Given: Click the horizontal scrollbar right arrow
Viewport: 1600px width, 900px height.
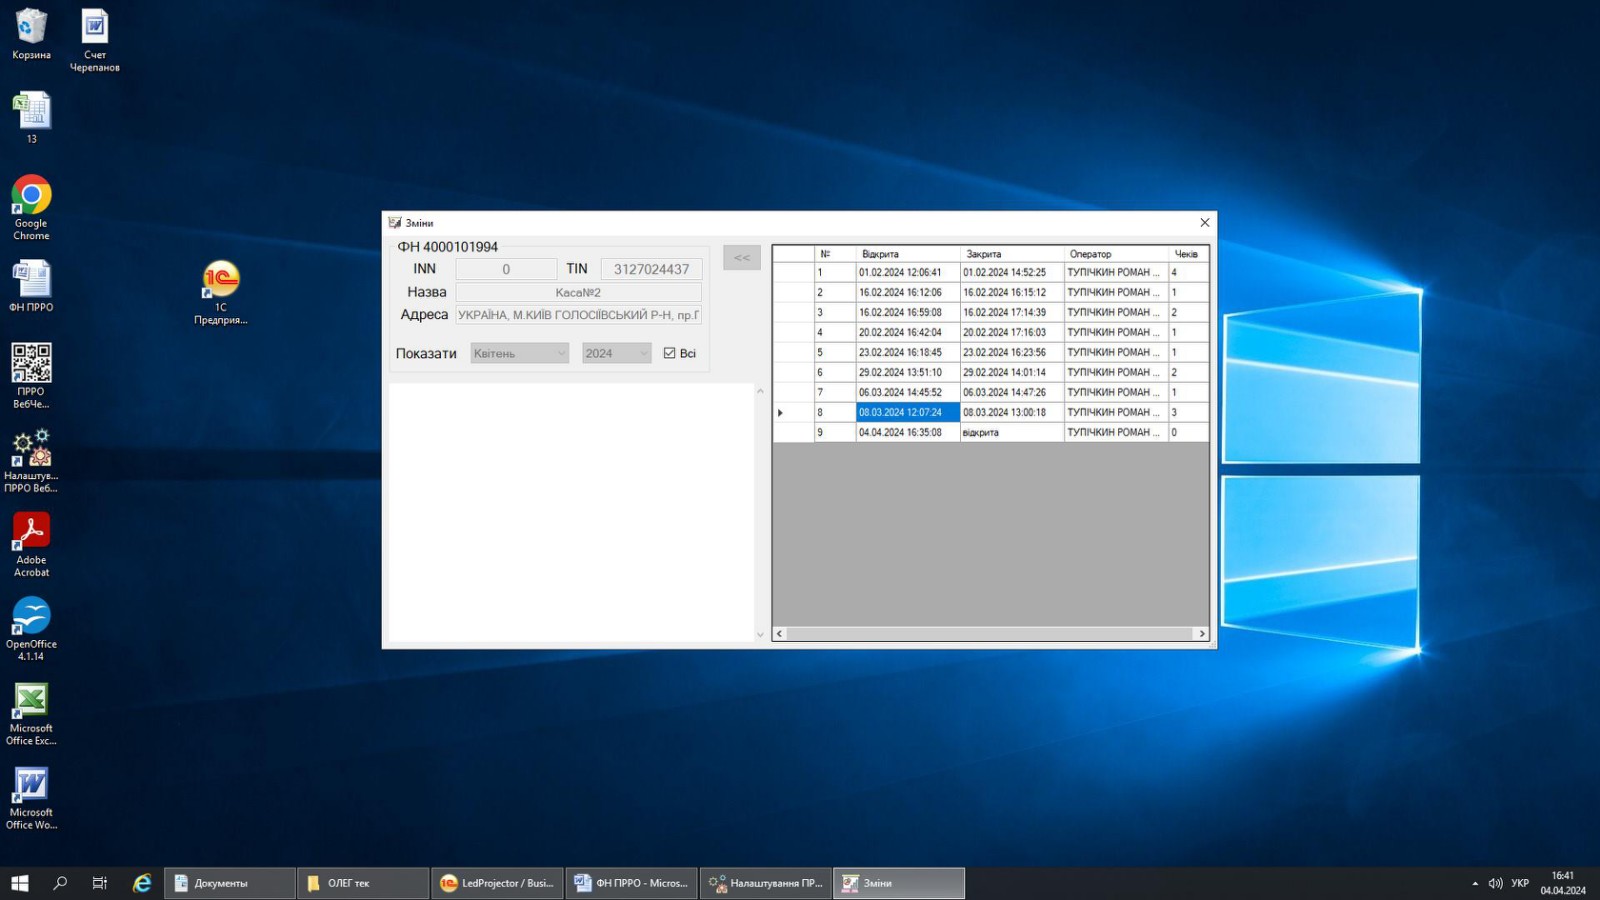Looking at the screenshot, I should (1202, 634).
